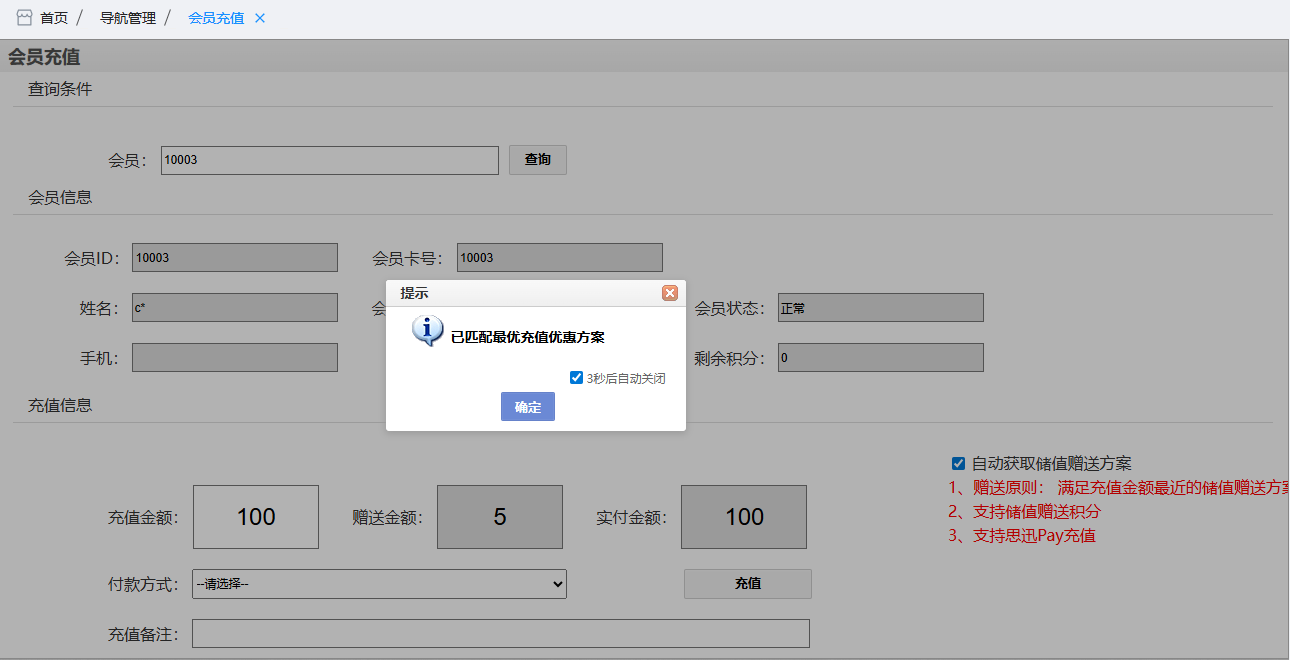Go to 导航管理 in the breadcrumb
The height and width of the screenshot is (660, 1290).
point(128,18)
